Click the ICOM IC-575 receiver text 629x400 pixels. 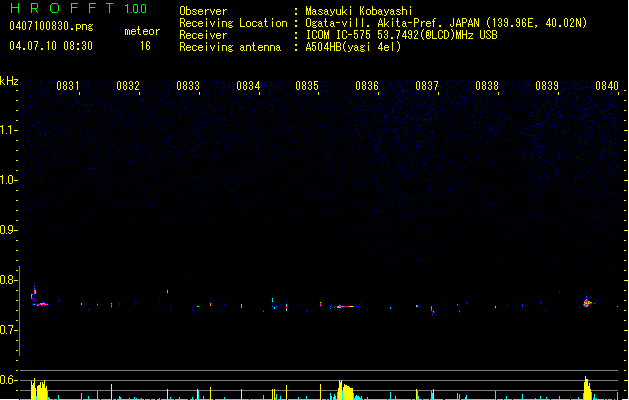click(x=401, y=35)
